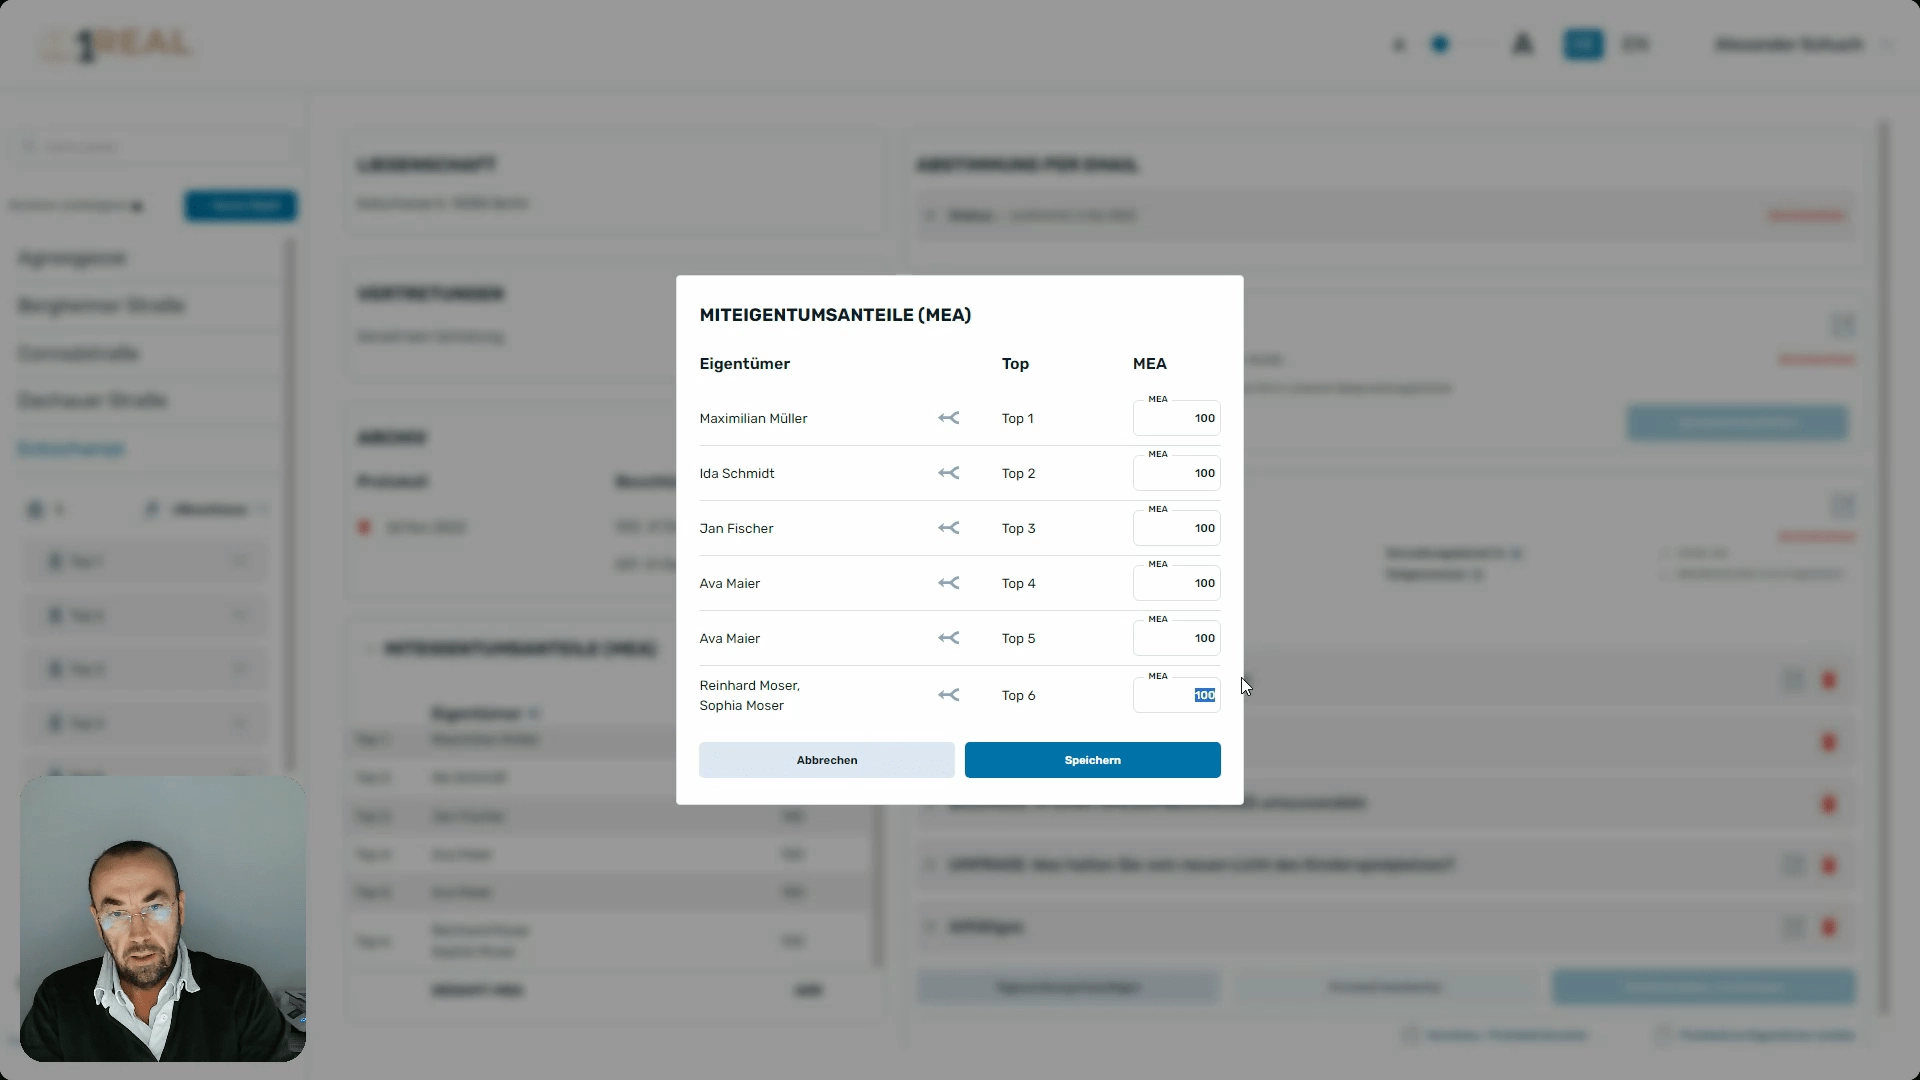Edit the MEA field for Top 5
1920x1080 pixels.
coord(1176,638)
